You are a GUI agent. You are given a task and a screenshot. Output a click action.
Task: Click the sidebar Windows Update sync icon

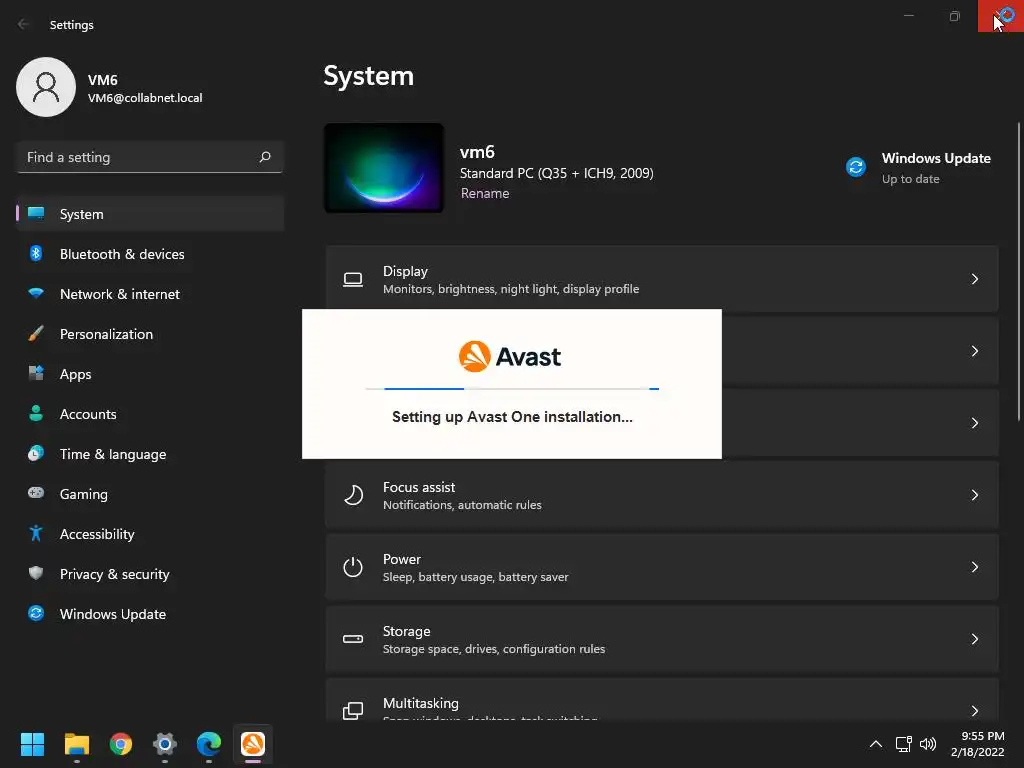pyautogui.click(x=36, y=613)
